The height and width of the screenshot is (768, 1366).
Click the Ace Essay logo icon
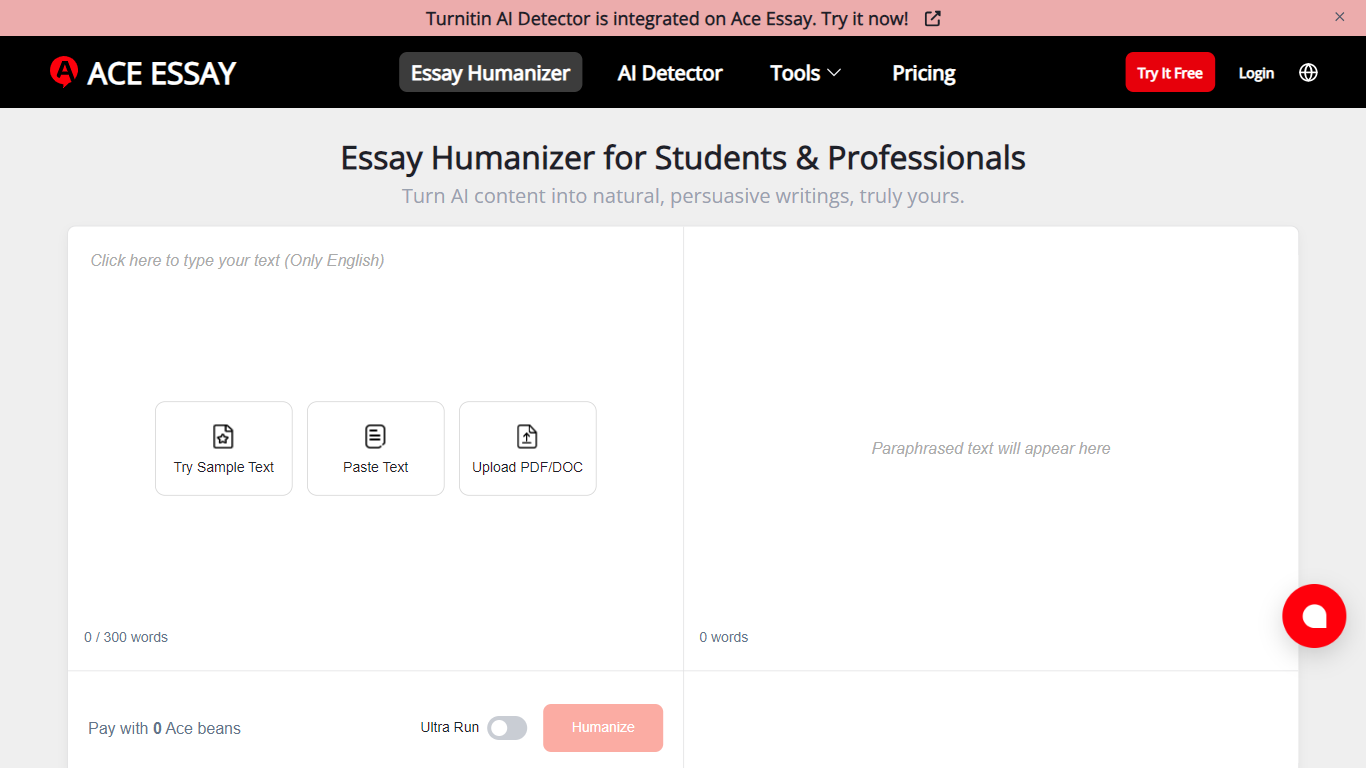point(64,72)
